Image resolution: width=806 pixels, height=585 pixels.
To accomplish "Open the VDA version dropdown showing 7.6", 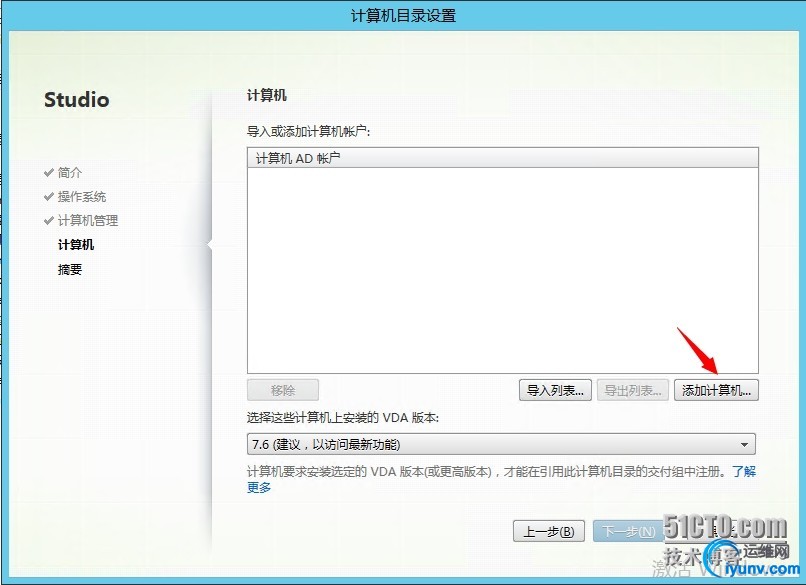I will [x=501, y=444].
